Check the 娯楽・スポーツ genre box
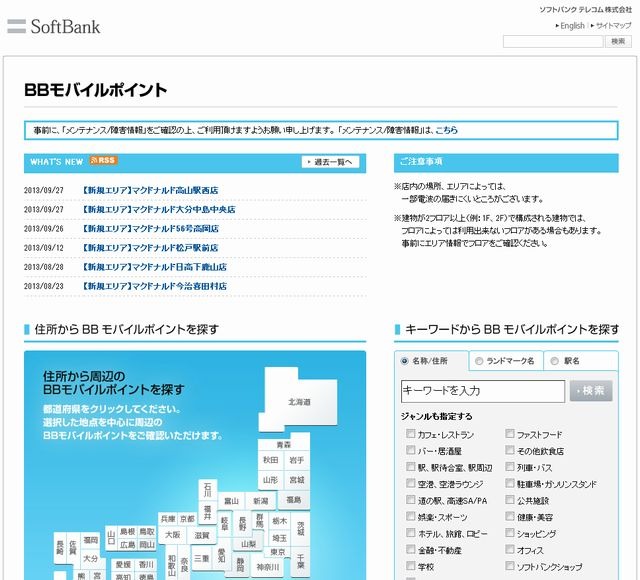This screenshot has width=640, height=580. (x=411, y=516)
